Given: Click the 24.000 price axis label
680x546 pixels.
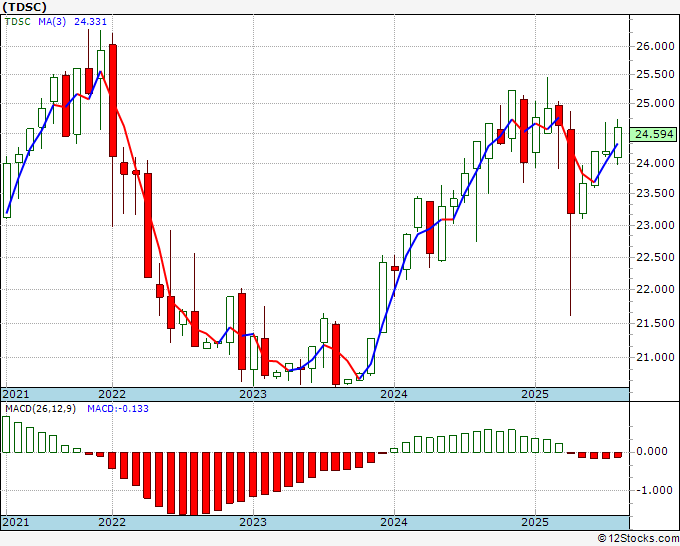Looking at the screenshot, I should coord(655,163).
